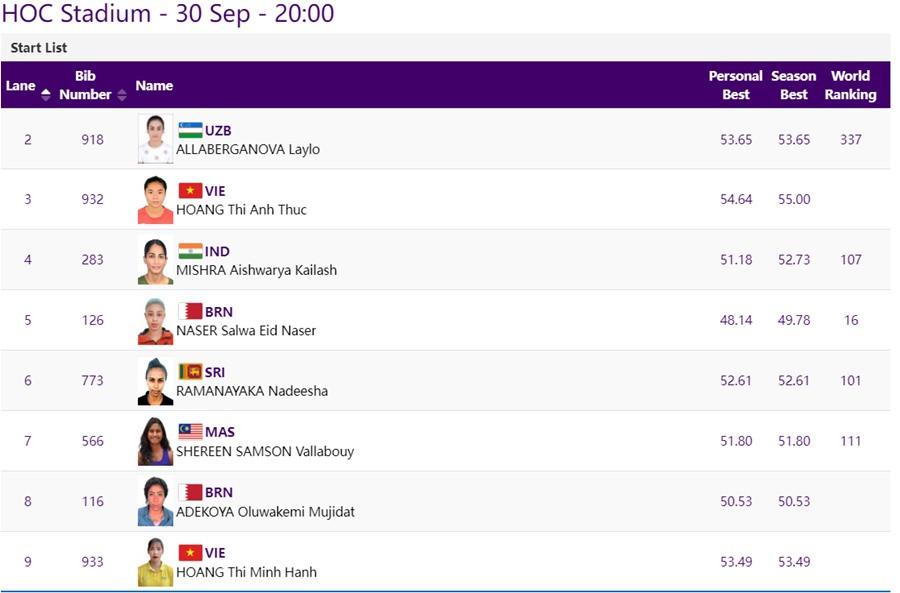Image resolution: width=900 pixels, height=593 pixels.
Task: Open NASER Salwa Eid Naser photo
Action: 155,320
